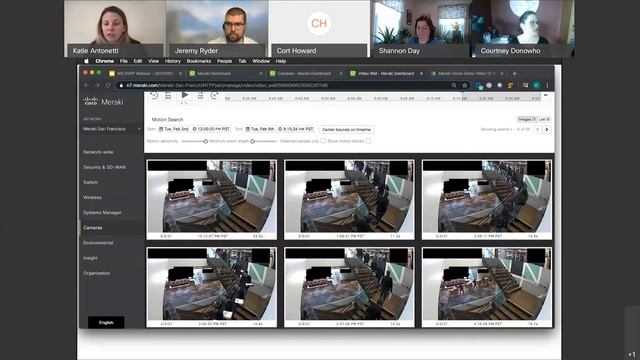Switch to the Meraki Vision Demo Video tab
This screenshot has height=360, width=640.
pyautogui.click(x=467, y=73)
